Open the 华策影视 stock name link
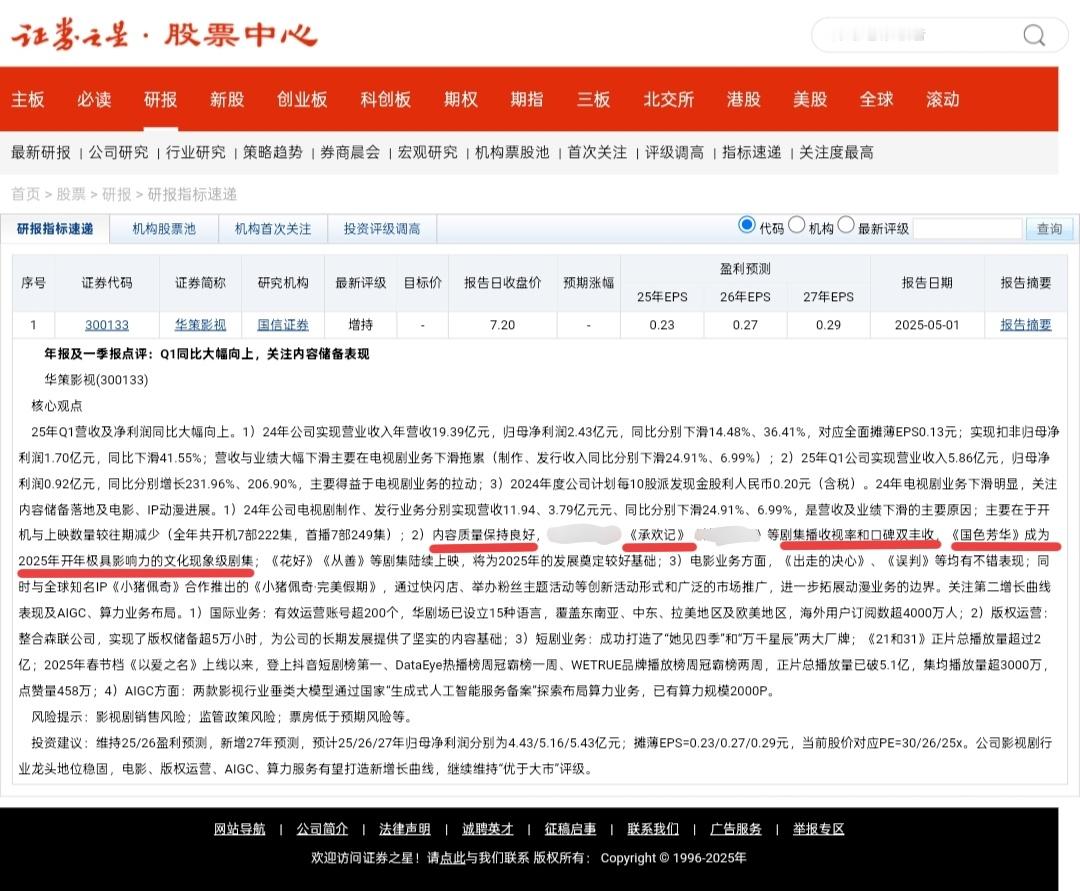Image resolution: width=1080 pixels, height=891 pixels. (200, 325)
